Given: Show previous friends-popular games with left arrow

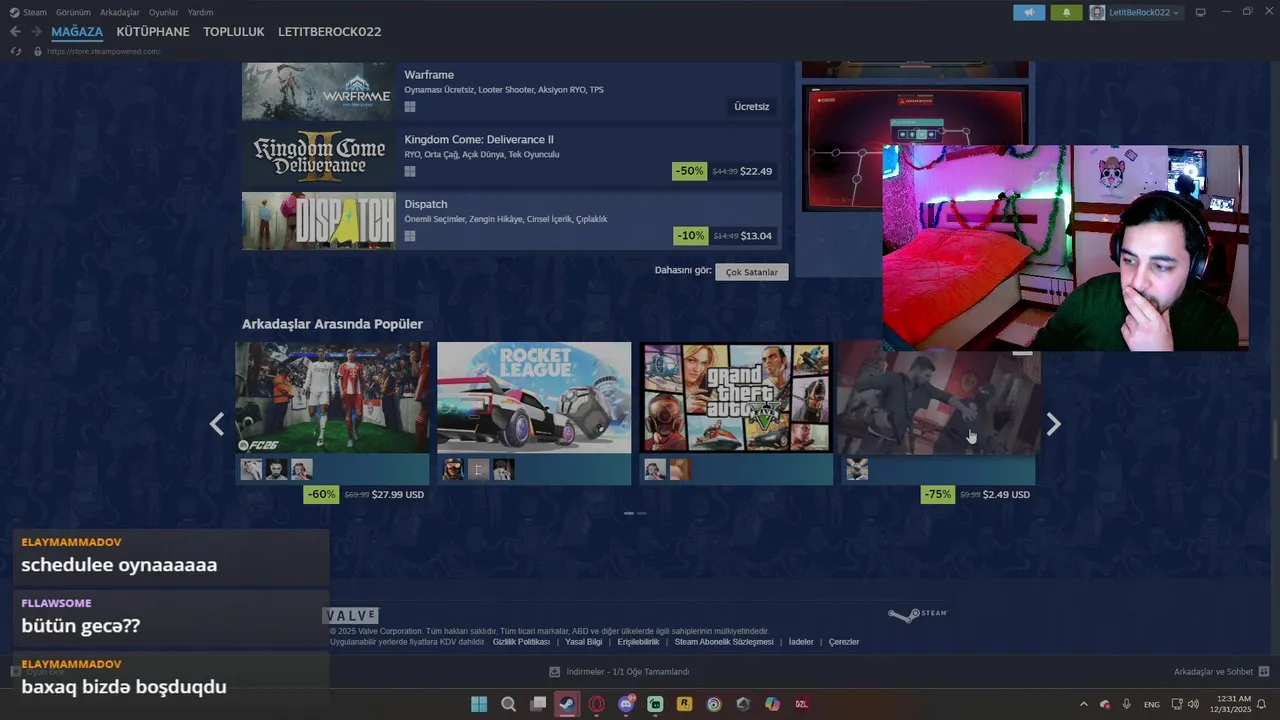Looking at the screenshot, I should click(x=217, y=424).
